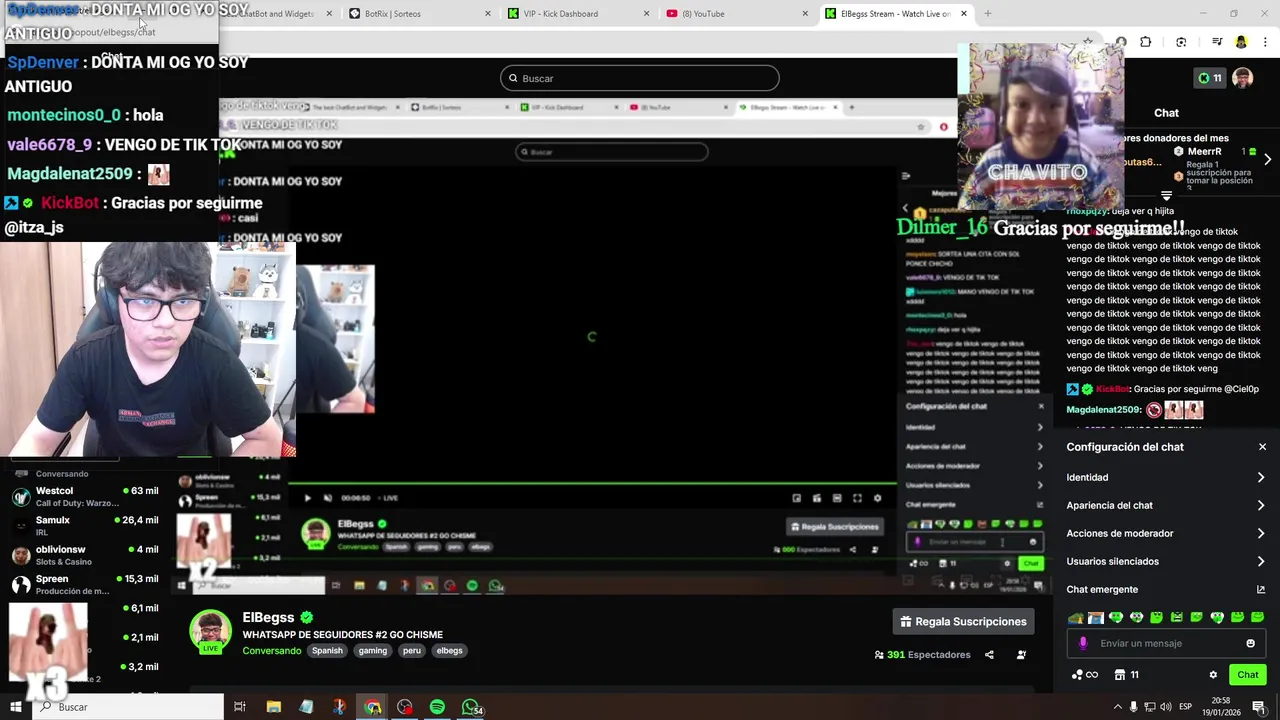Expand the Identidad settings row
This screenshot has width=1280, height=720.
coord(1166,477)
